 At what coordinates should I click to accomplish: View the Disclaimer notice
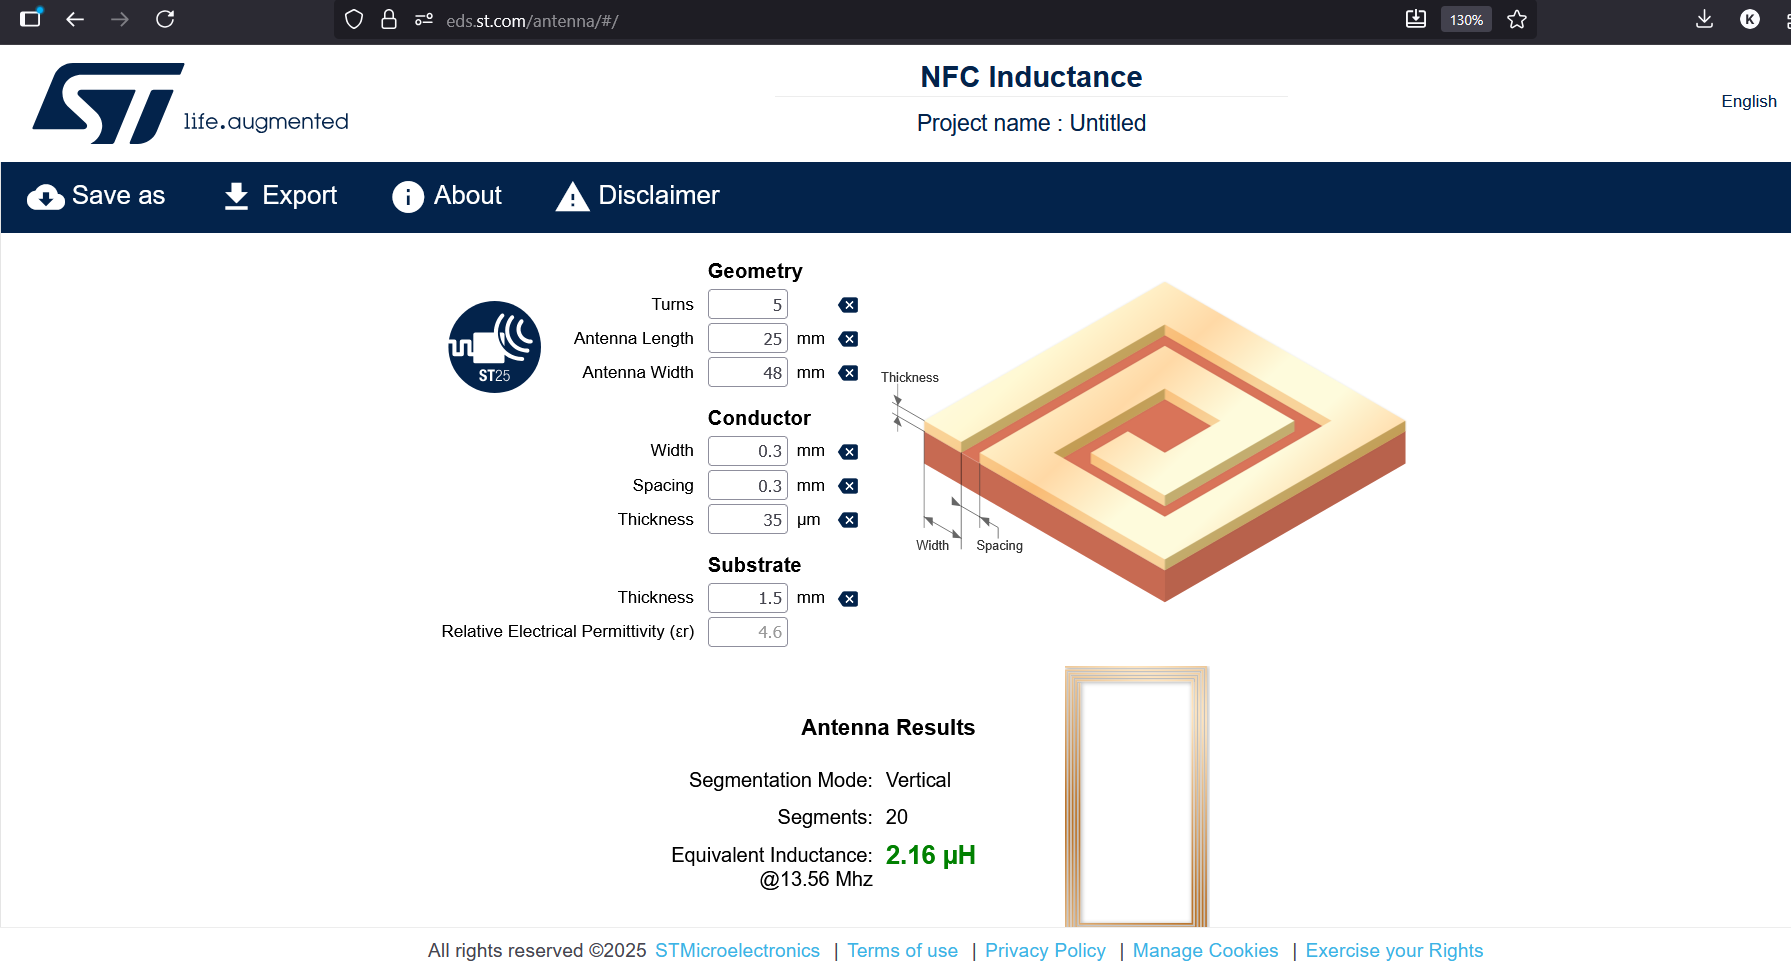point(638,196)
